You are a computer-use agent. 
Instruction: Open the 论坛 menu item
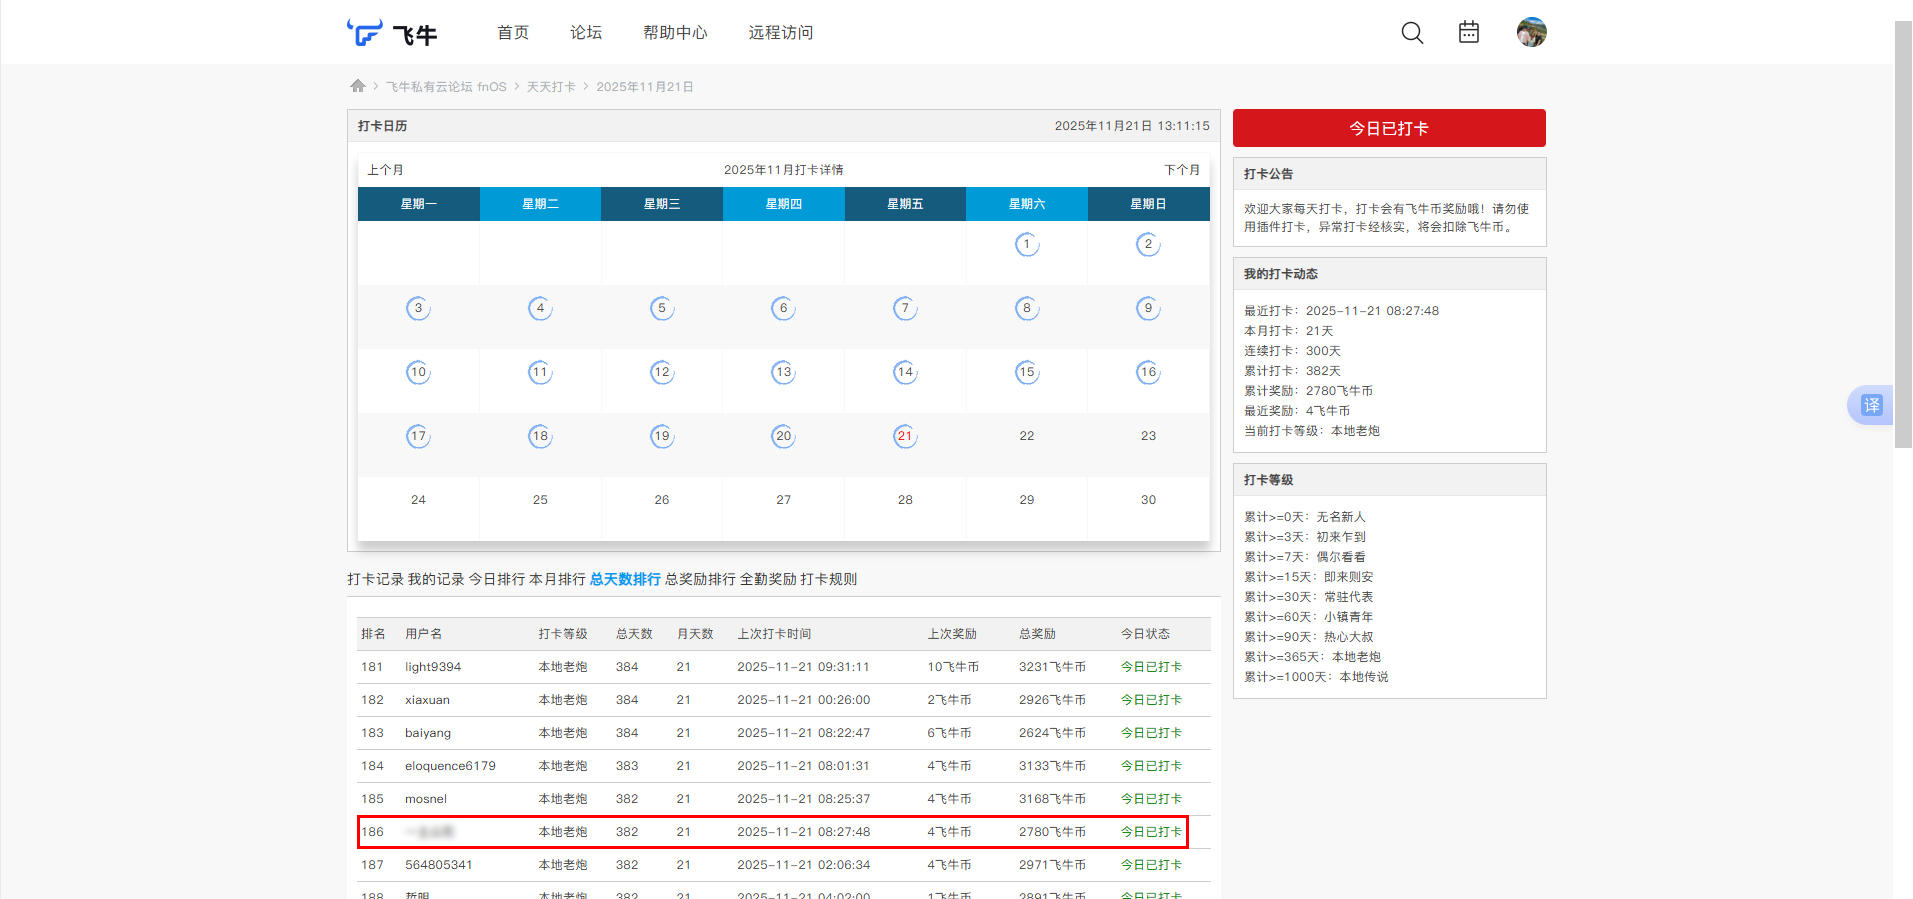click(x=586, y=33)
